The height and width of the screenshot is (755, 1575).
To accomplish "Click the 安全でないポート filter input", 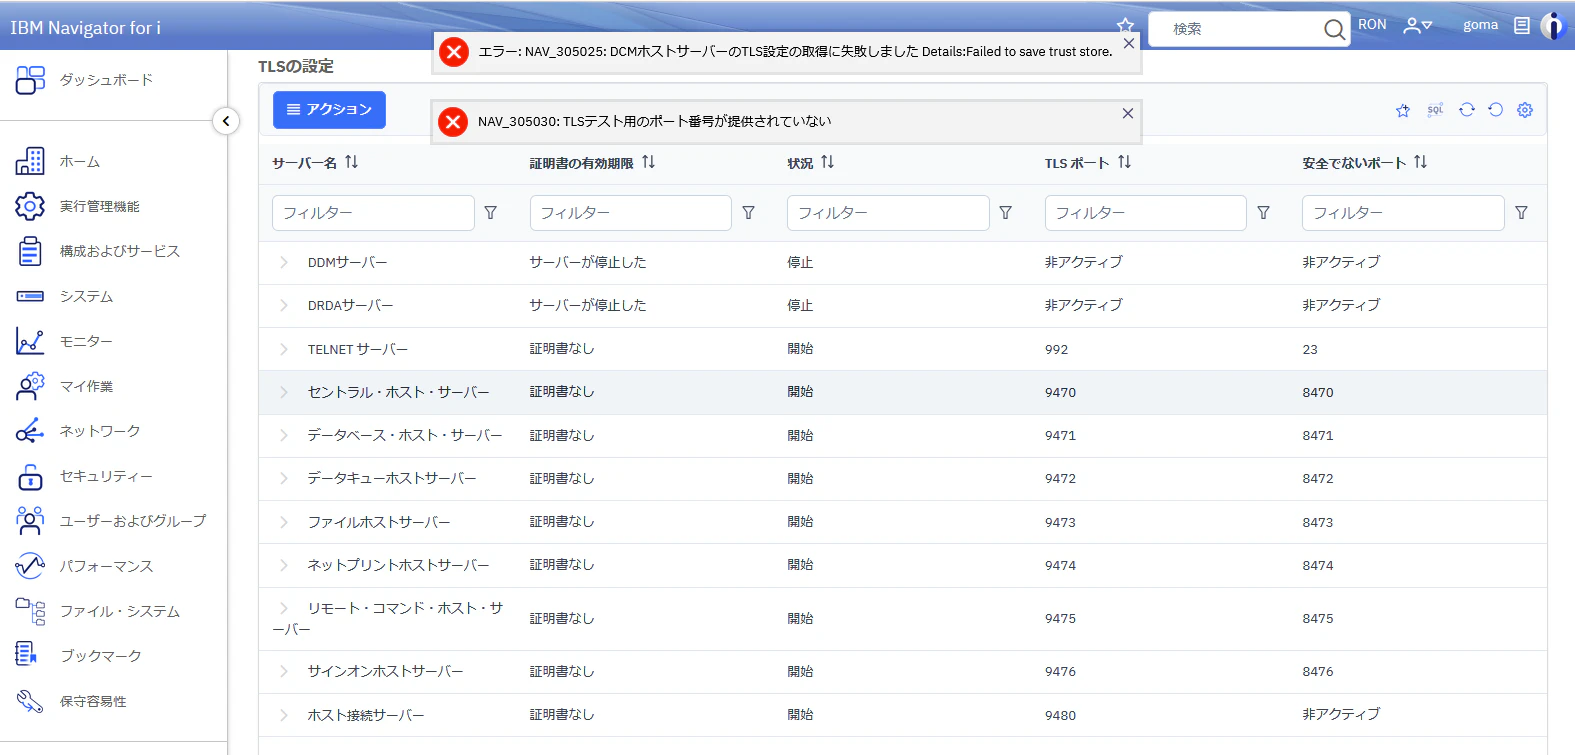I will pos(1403,213).
